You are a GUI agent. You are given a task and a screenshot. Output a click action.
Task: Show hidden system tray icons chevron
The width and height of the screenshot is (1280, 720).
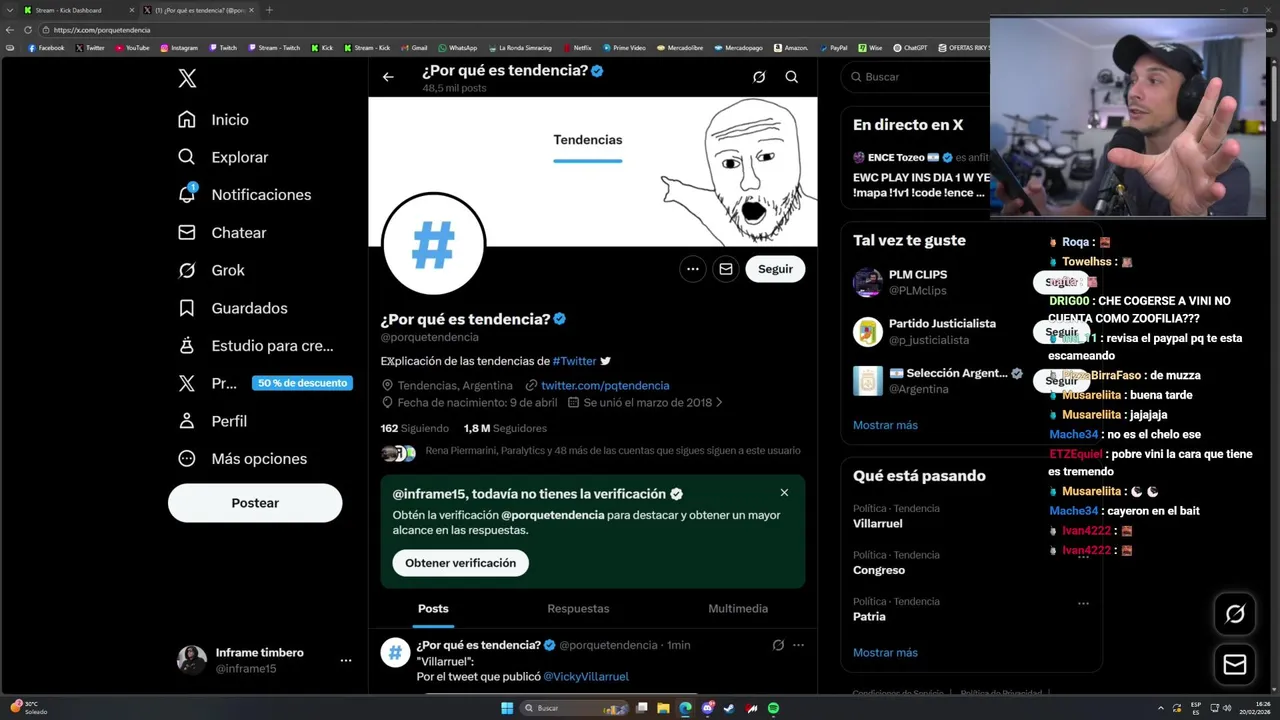tap(1160, 708)
